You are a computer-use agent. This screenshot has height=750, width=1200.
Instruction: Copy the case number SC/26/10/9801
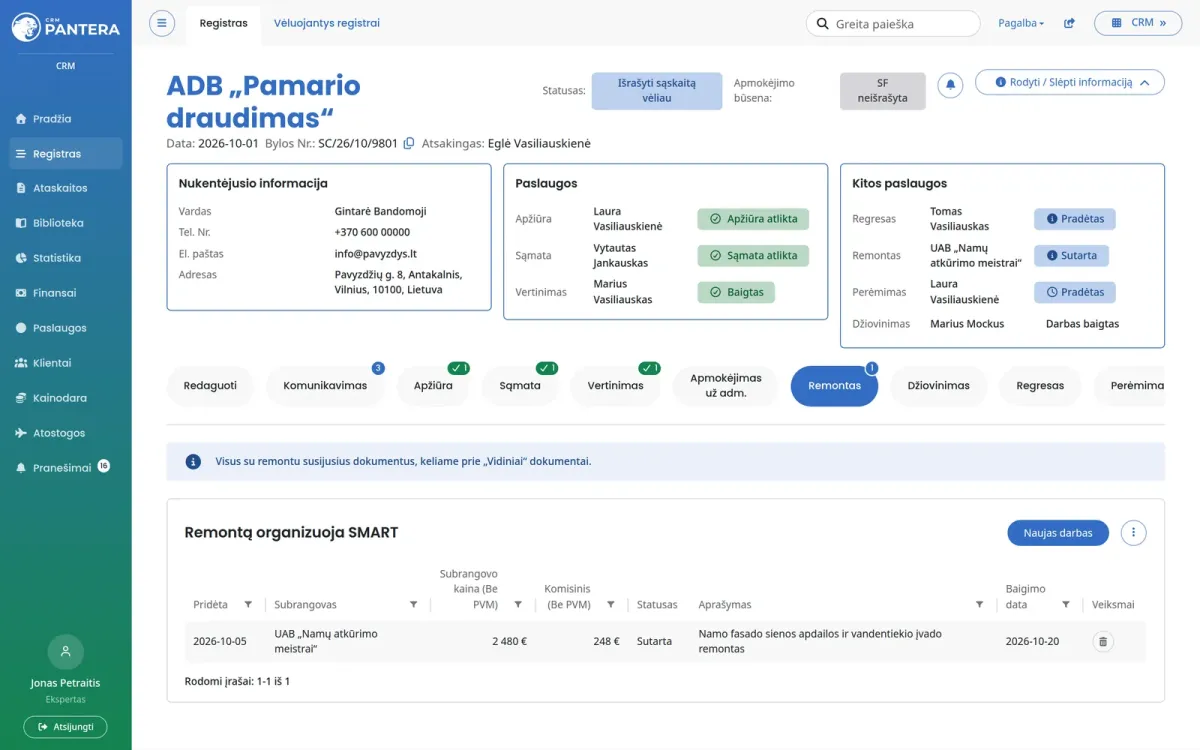pos(409,143)
